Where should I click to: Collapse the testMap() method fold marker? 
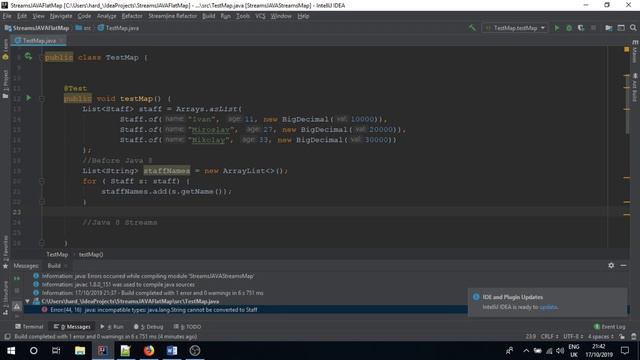pyautogui.click(x=42, y=98)
